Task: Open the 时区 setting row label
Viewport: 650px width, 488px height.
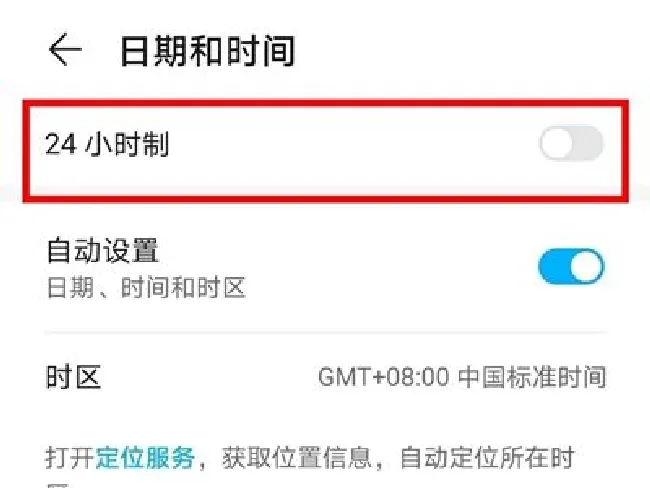Action: (x=73, y=377)
